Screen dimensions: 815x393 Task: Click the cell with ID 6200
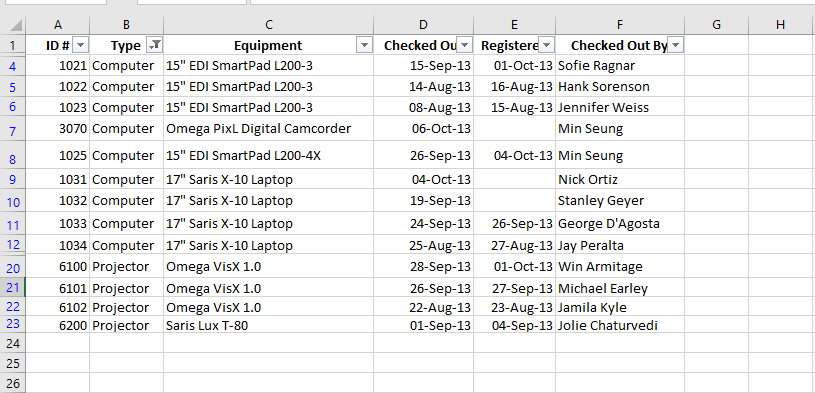point(58,325)
